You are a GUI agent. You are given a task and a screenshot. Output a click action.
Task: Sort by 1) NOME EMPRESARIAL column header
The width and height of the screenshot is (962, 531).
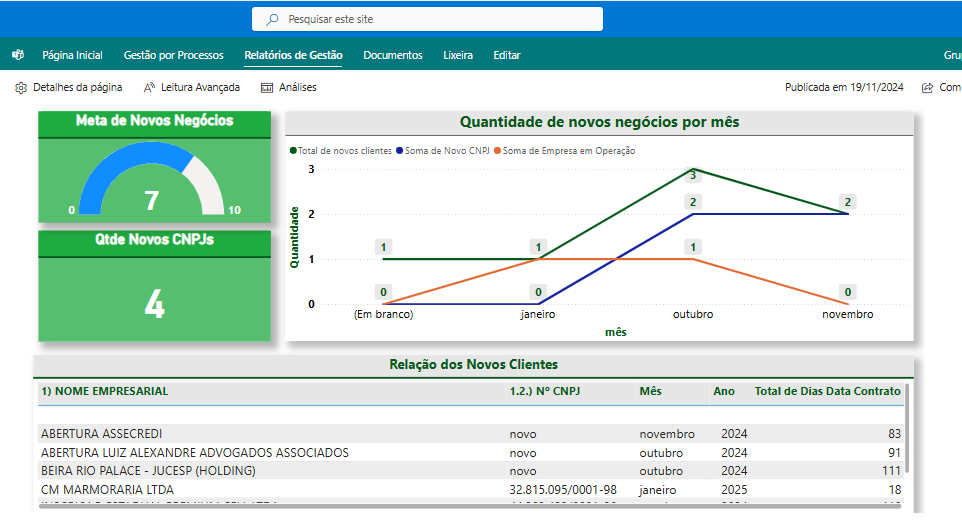click(104, 391)
